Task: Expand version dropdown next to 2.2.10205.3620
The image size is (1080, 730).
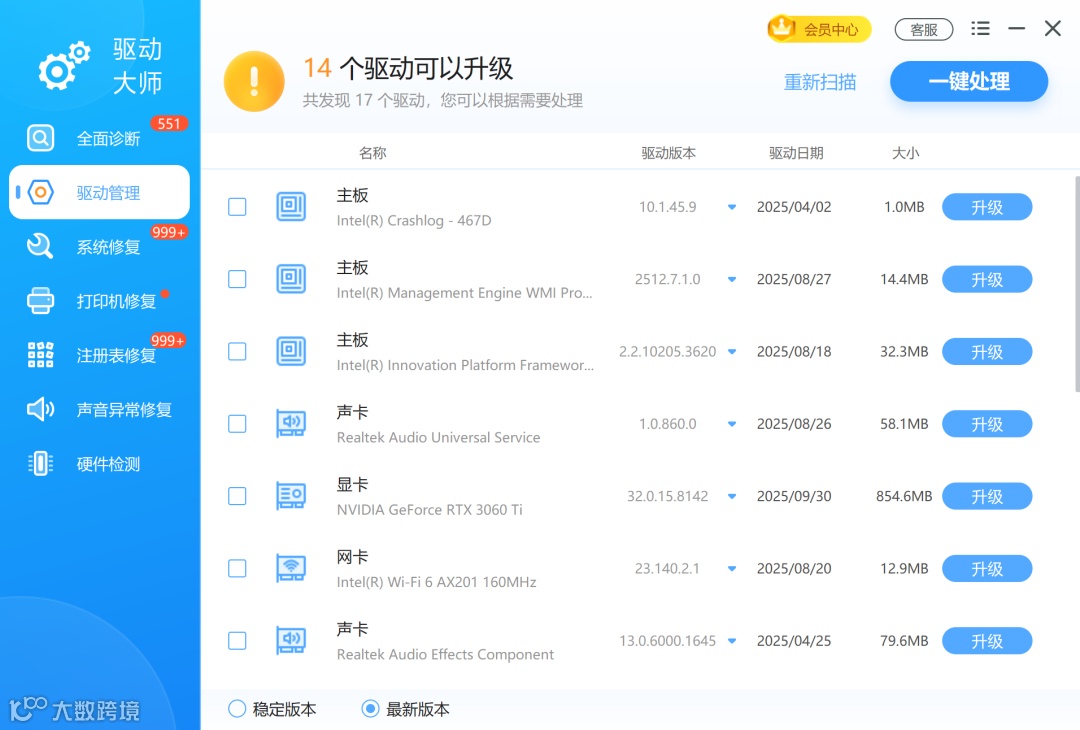Action: [732, 351]
